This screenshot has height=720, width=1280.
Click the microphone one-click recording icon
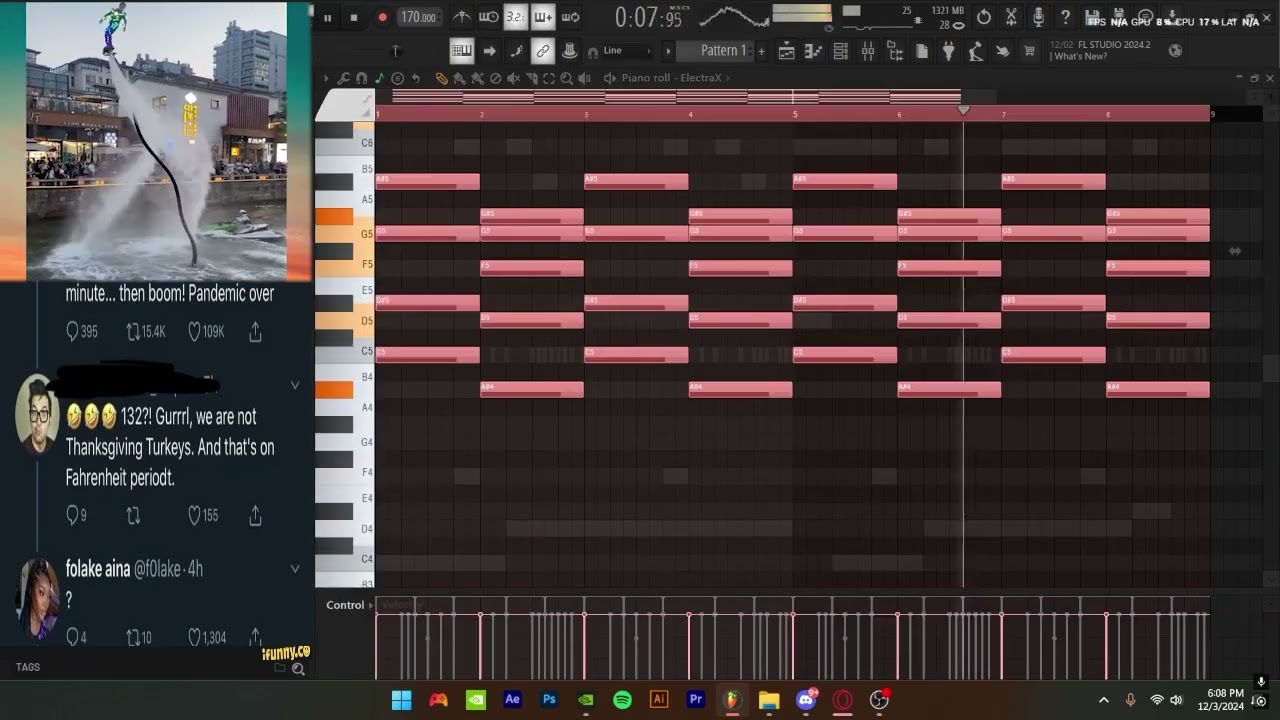tap(1038, 17)
